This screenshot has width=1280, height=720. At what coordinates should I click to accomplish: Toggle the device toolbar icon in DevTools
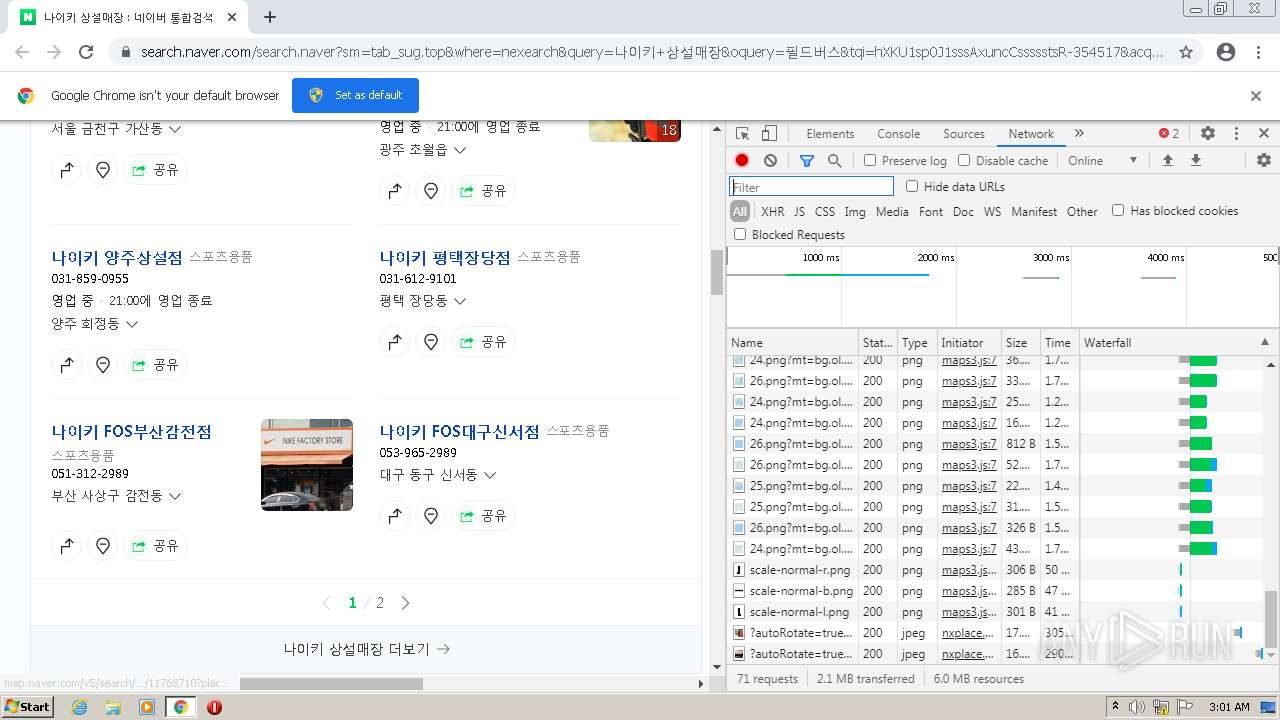click(769, 133)
